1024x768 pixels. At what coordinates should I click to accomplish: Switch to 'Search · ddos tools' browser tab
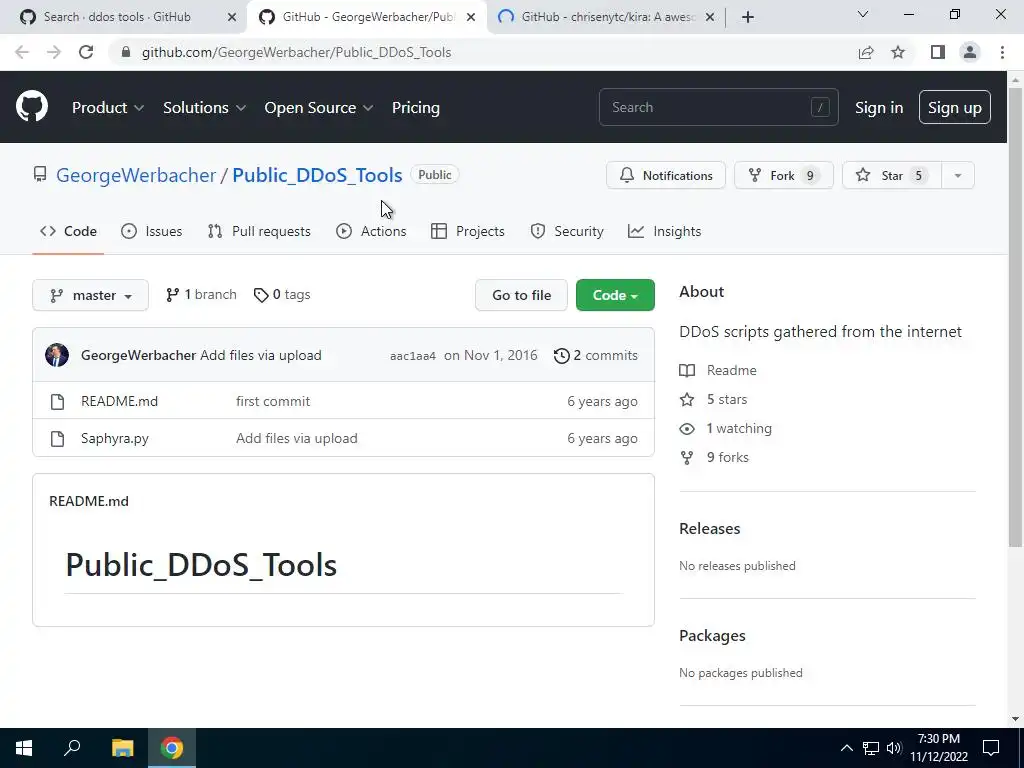tap(117, 17)
